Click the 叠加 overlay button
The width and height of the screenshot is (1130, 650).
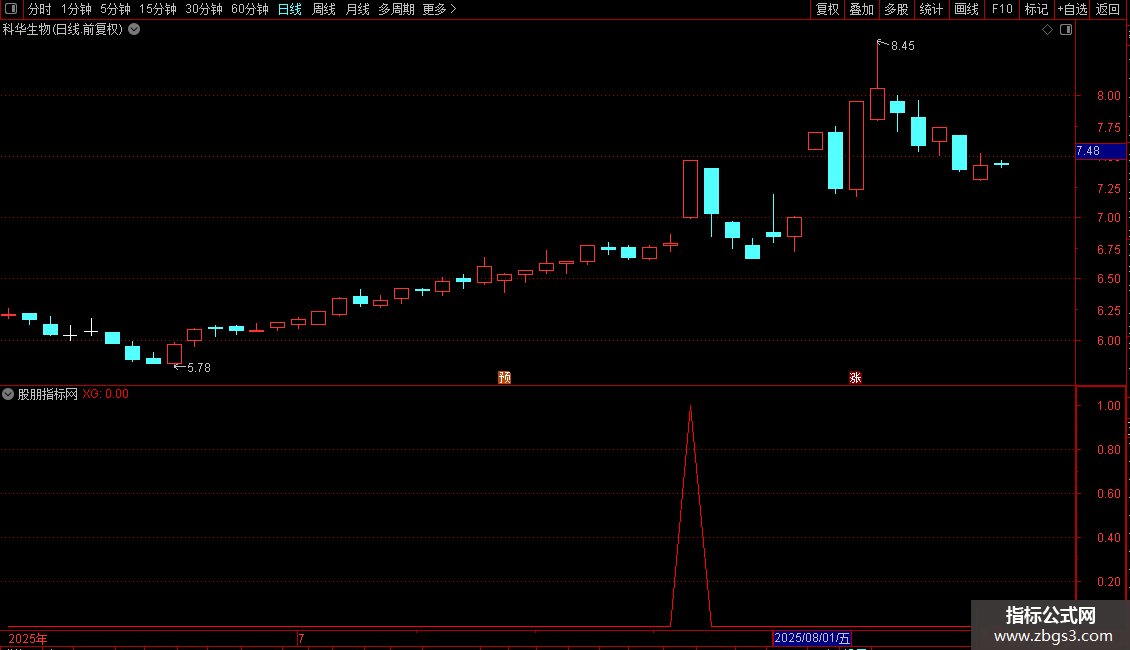pos(861,9)
